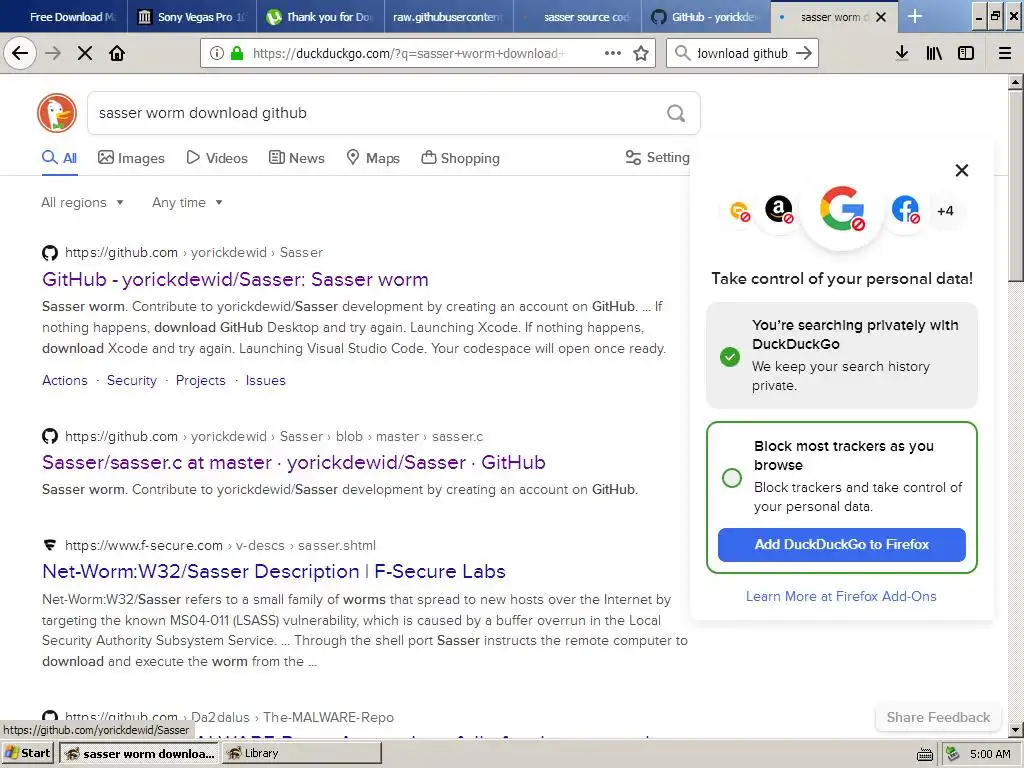Open the Issues sitelink
Screen dimensions: 1024x768
point(265,380)
